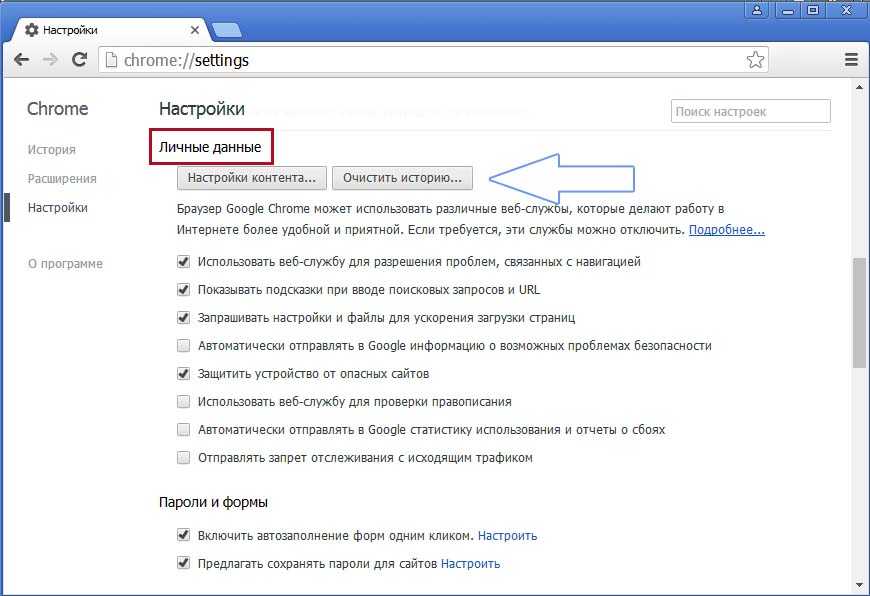This screenshot has width=870, height=596.
Task: Open Расширения in the sidebar
Action: 62,179
